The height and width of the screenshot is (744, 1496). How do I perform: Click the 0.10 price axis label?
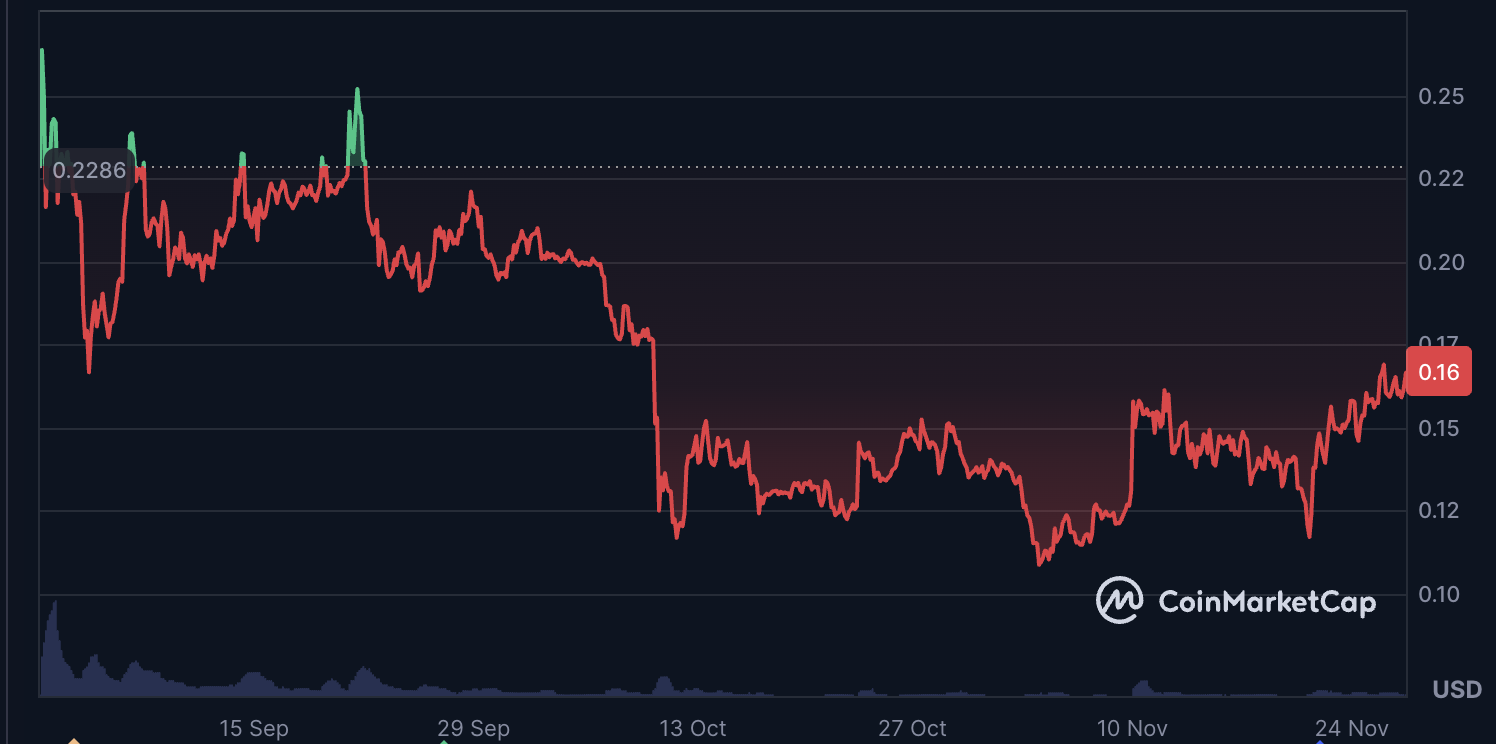point(1441,595)
